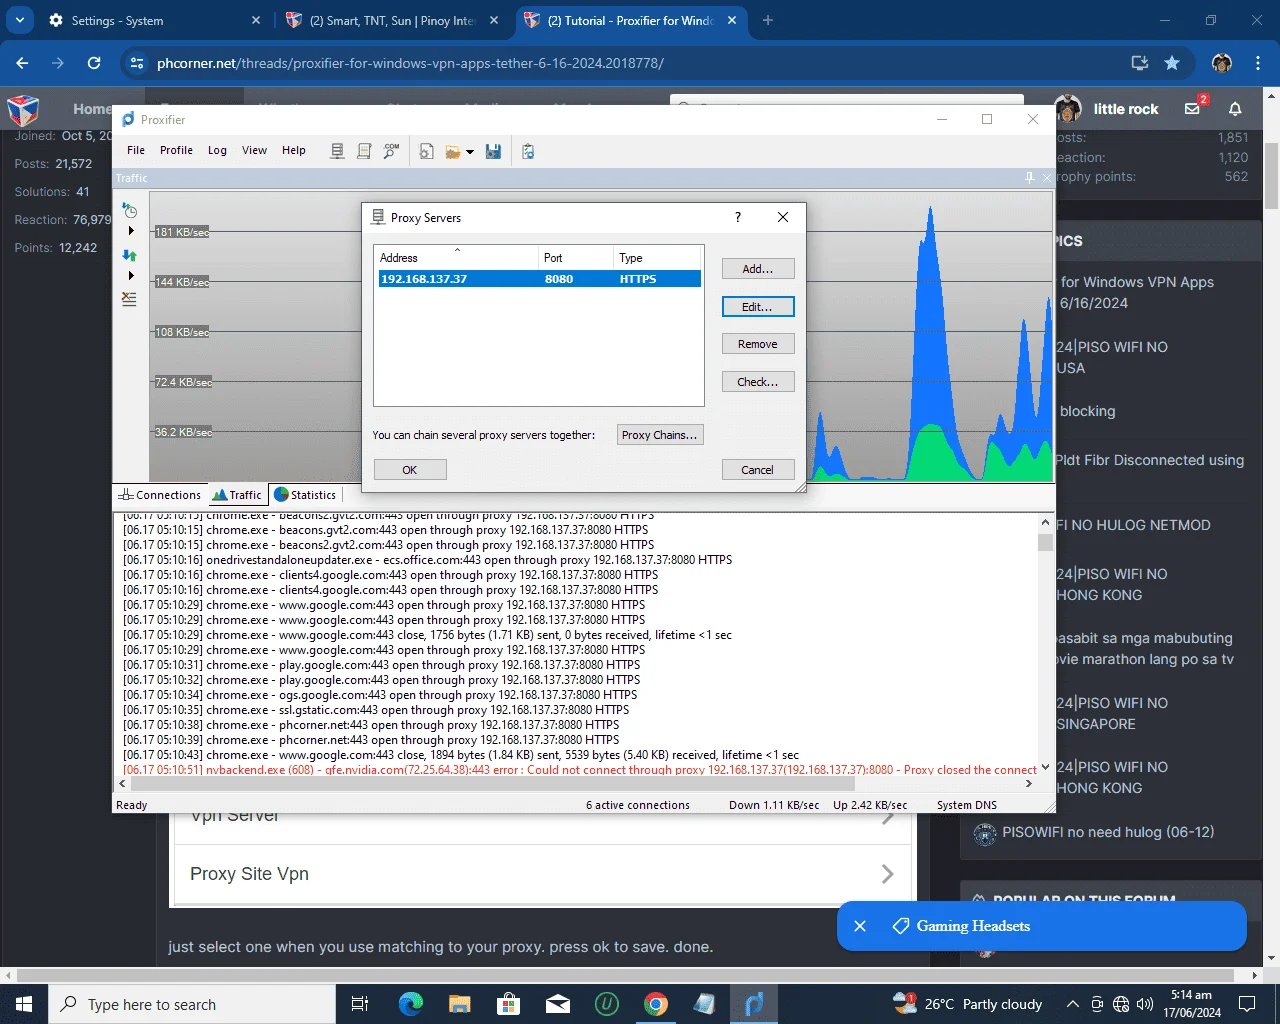
Task: Click the install app icon in address bar
Action: click(x=1139, y=63)
